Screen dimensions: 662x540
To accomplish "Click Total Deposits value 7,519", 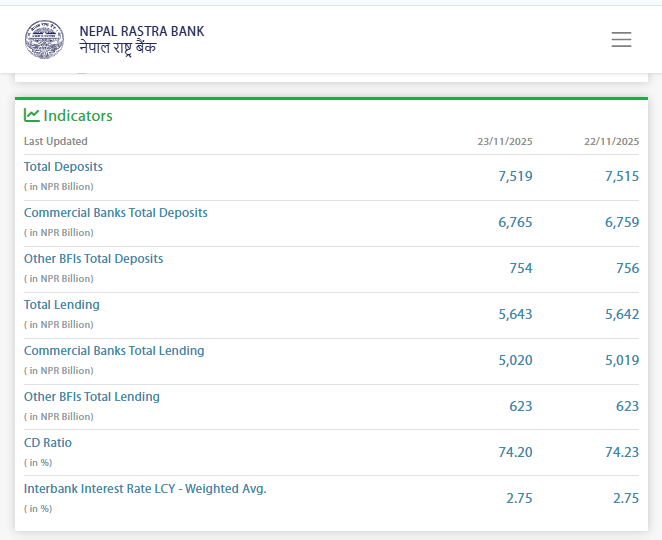I will point(515,176).
